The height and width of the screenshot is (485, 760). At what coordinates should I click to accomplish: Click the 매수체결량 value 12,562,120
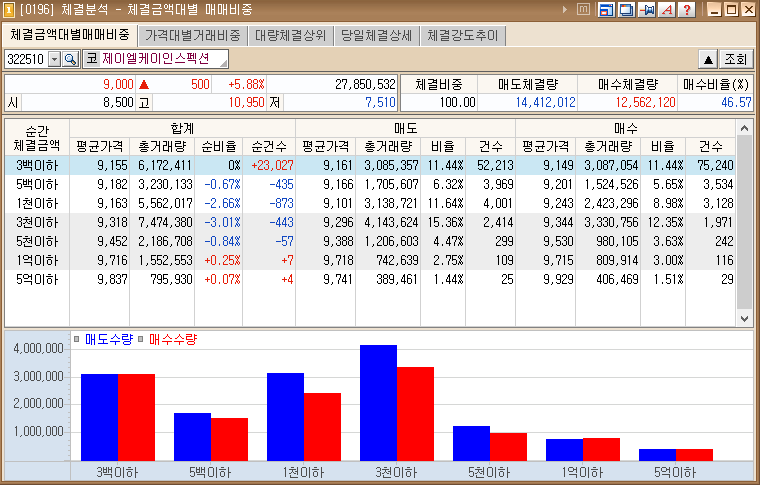[x=645, y=102]
